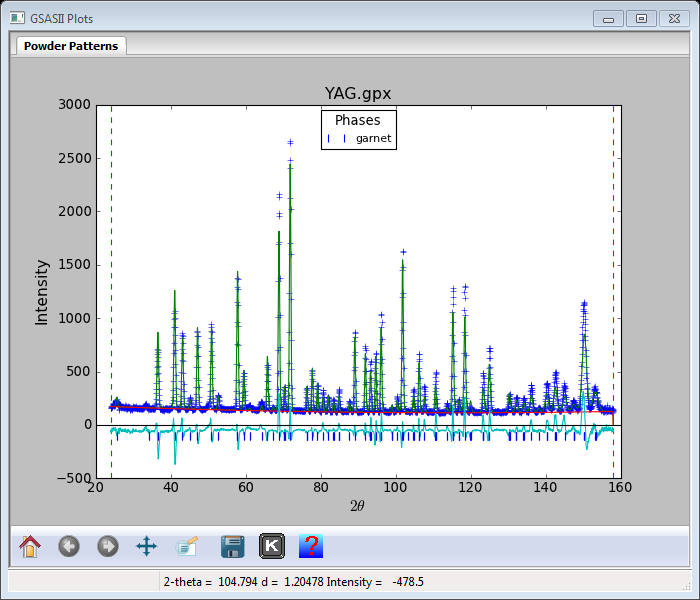Viewport: 700px width, 600px height.
Task: Click the 2-theta status bar readout
Action: [x=293, y=582]
